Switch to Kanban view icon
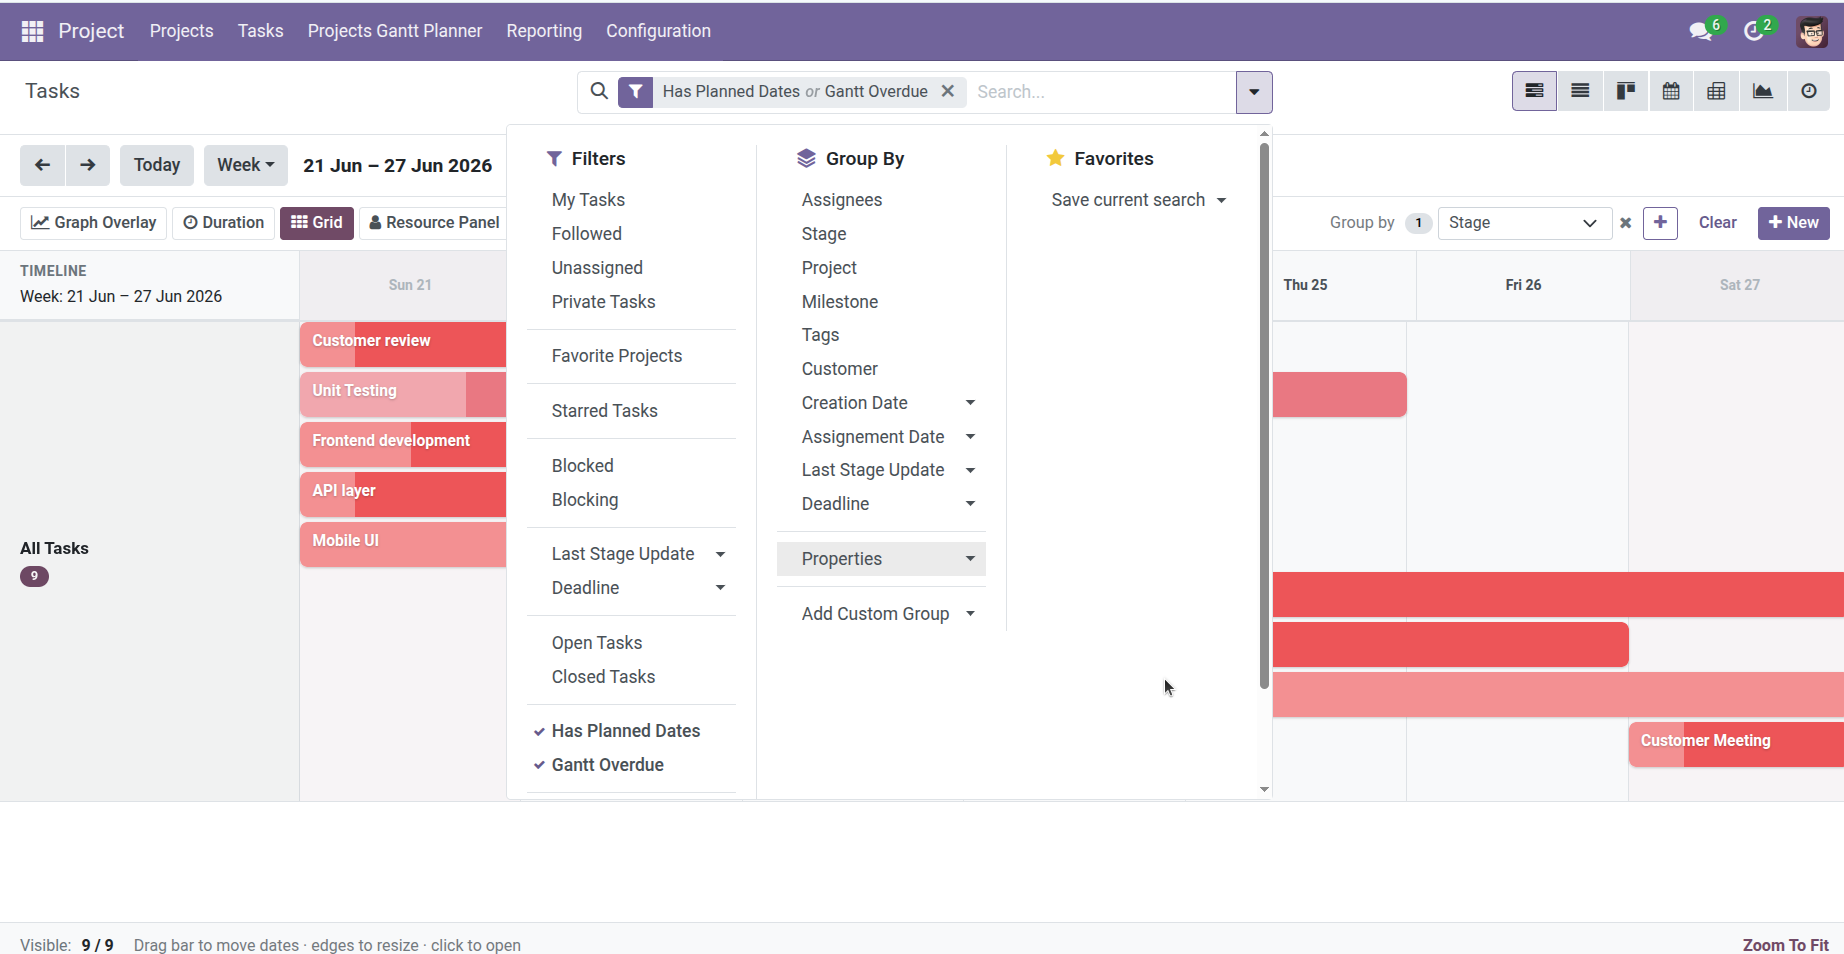The image size is (1844, 954). (1625, 91)
